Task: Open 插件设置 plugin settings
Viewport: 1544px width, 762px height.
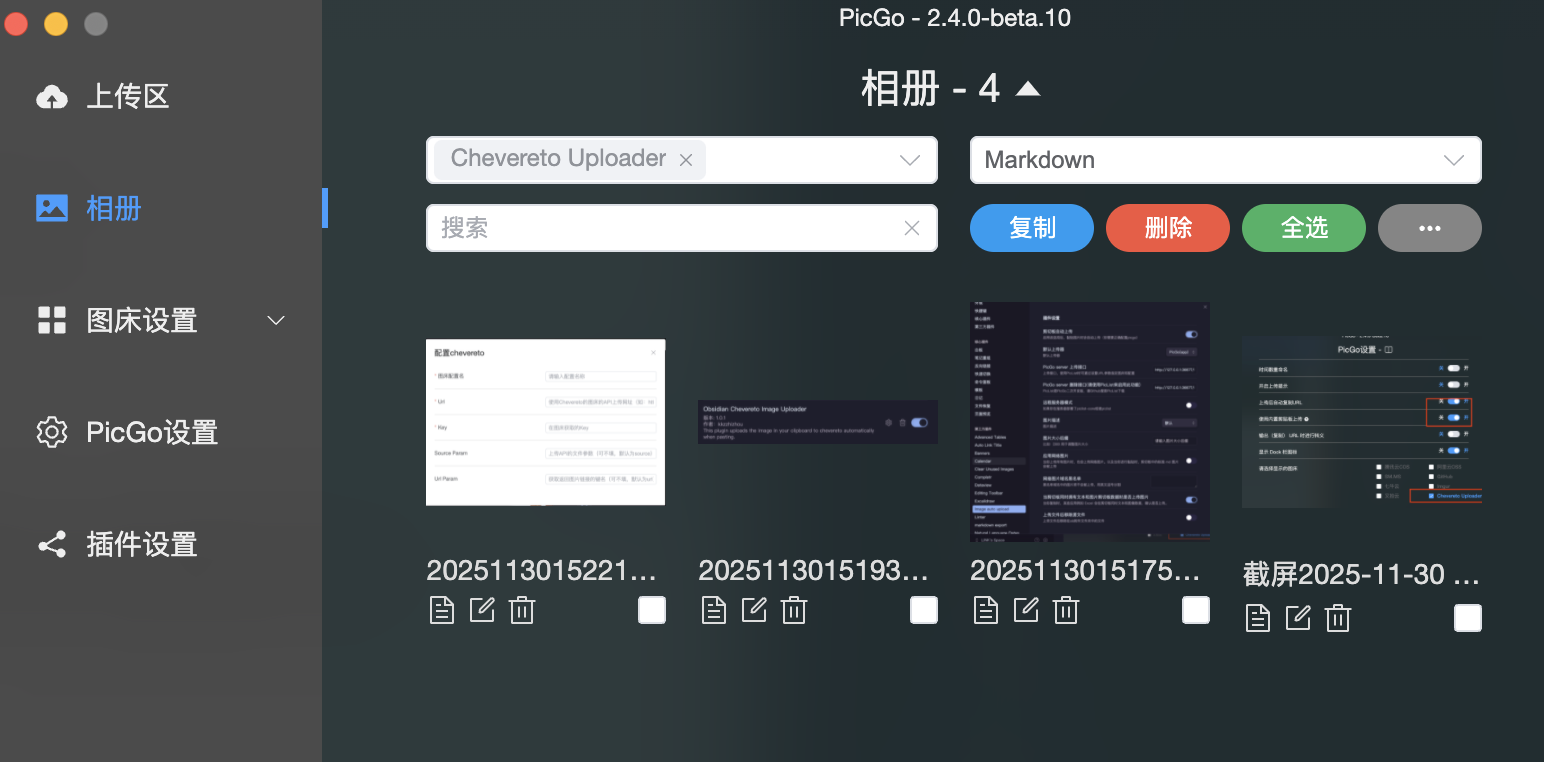Action: pyautogui.click(x=141, y=545)
